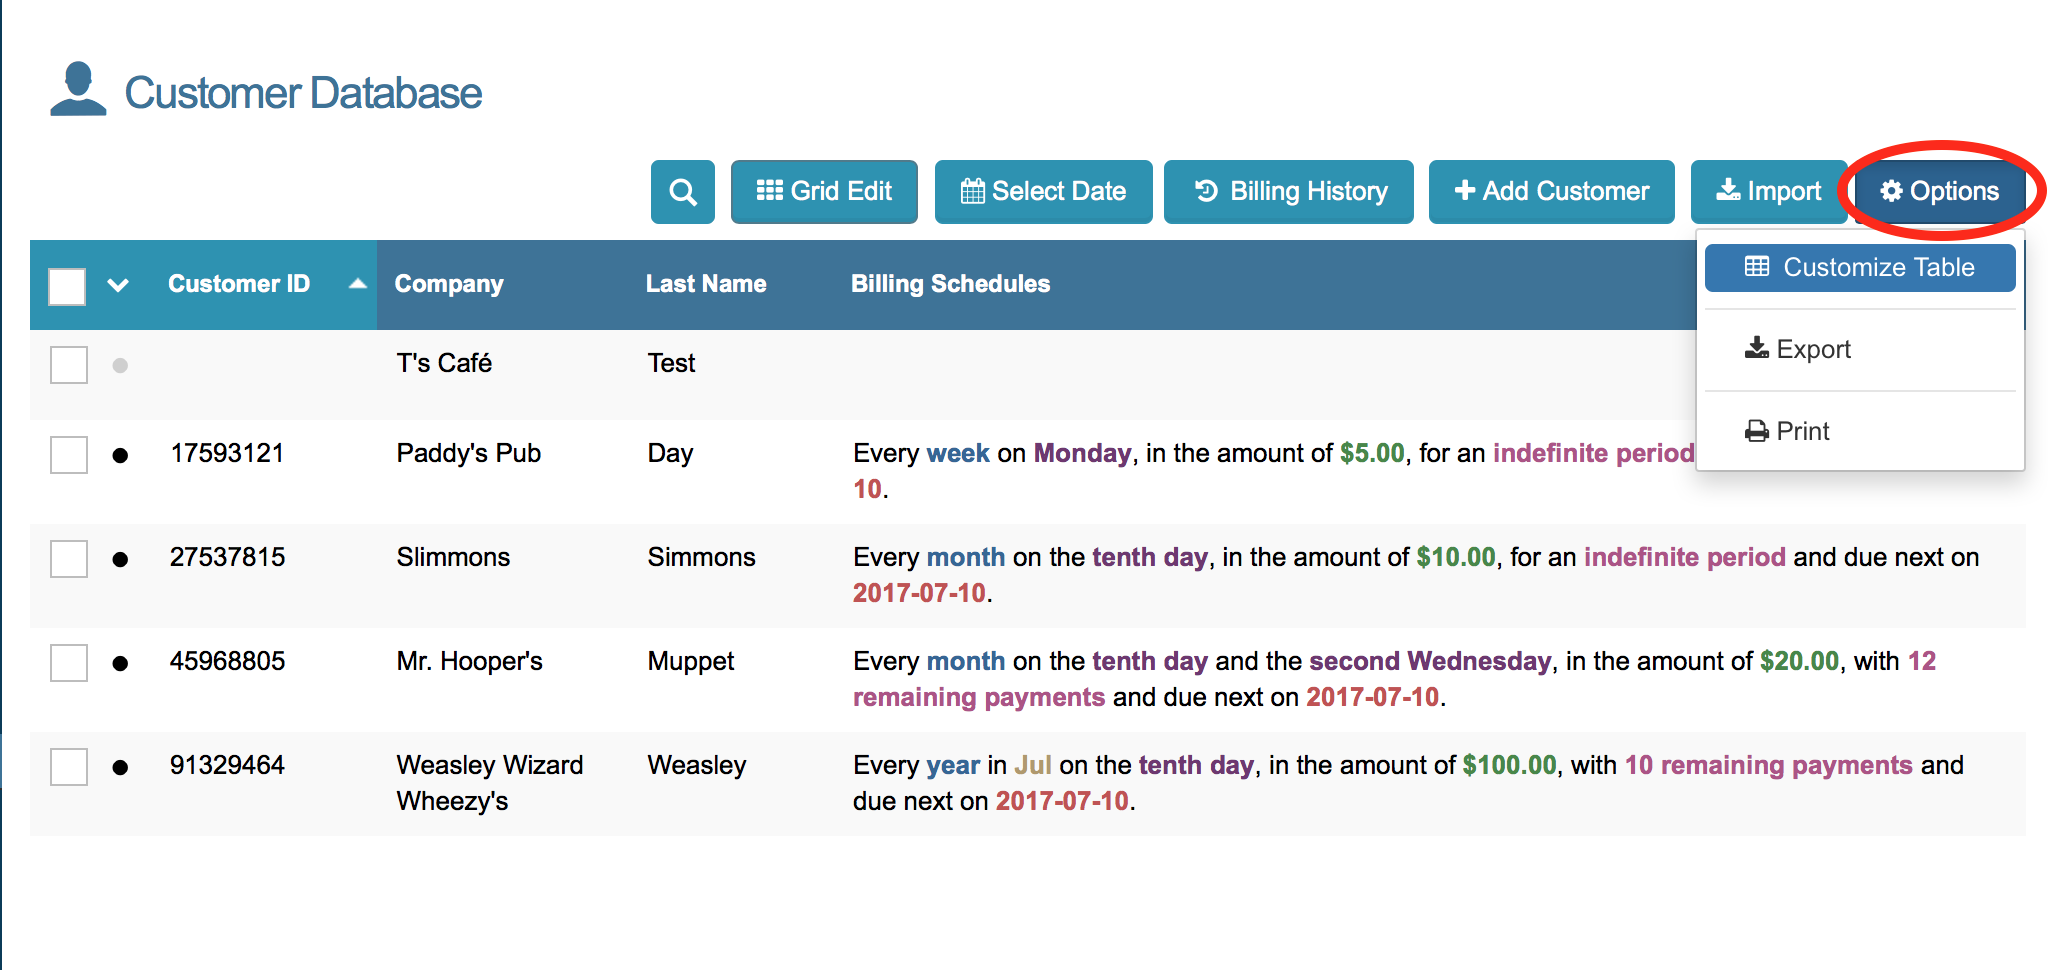Open the Select Date calendar button

(x=1043, y=192)
